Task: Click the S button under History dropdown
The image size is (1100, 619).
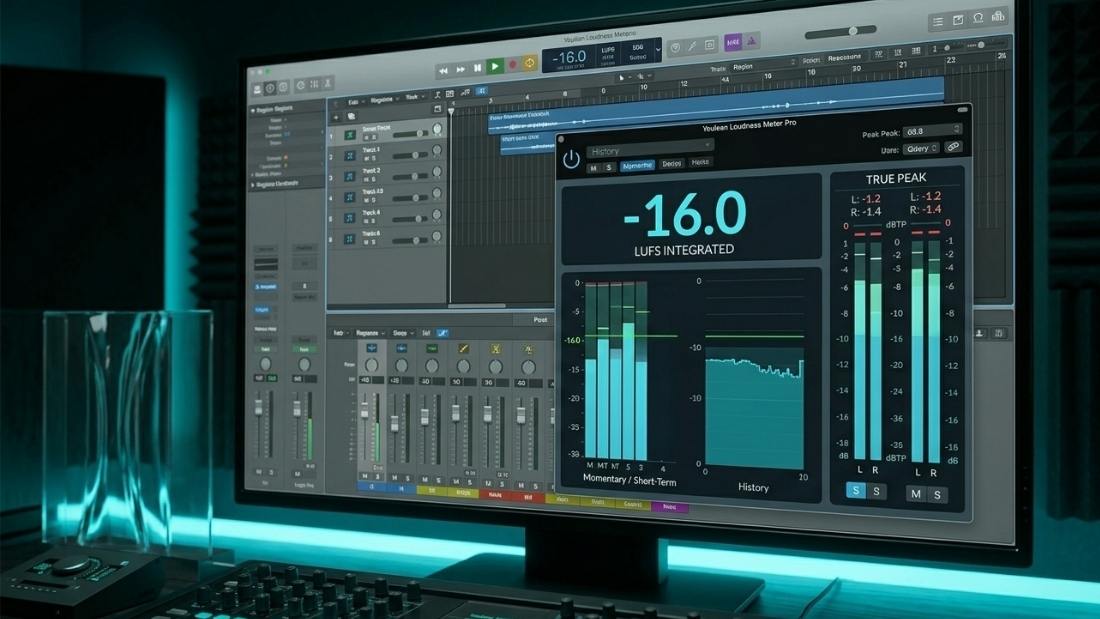Action: pyautogui.click(x=609, y=168)
